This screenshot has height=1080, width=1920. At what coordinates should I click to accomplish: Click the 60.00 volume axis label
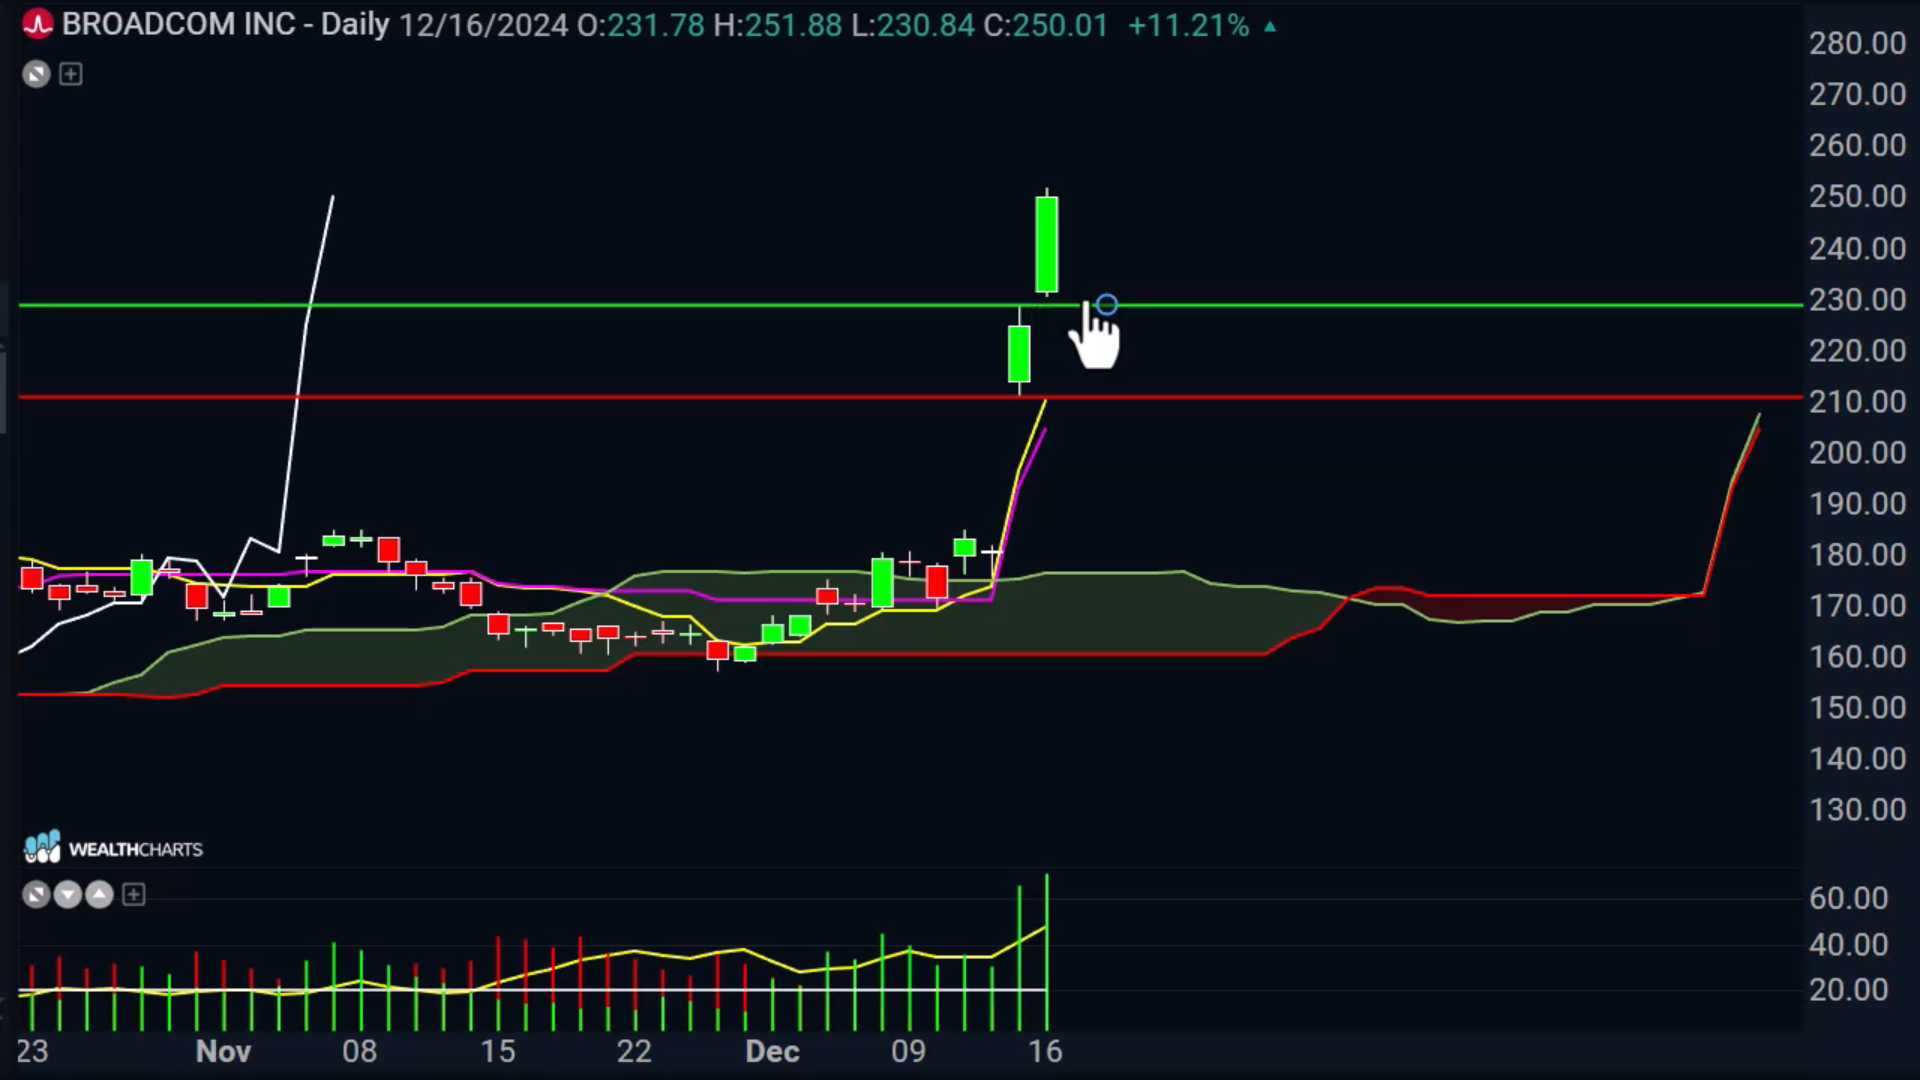1848,898
